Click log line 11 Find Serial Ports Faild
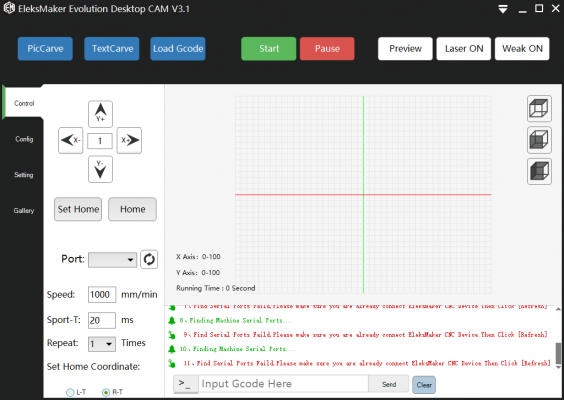The height and width of the screenshot is (400, 564). [x=367, y=363]
